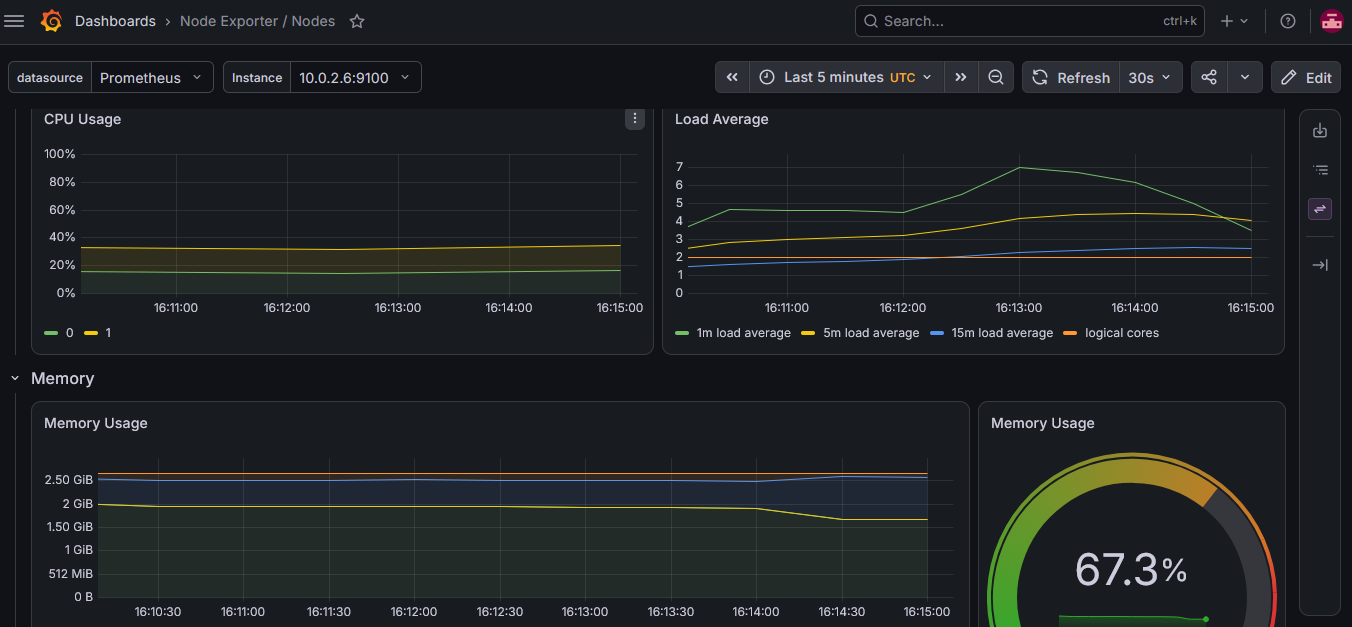Click the Edit dashboard button
The width and height of the screenshot is (1352, 627).
coord(1306,77)
